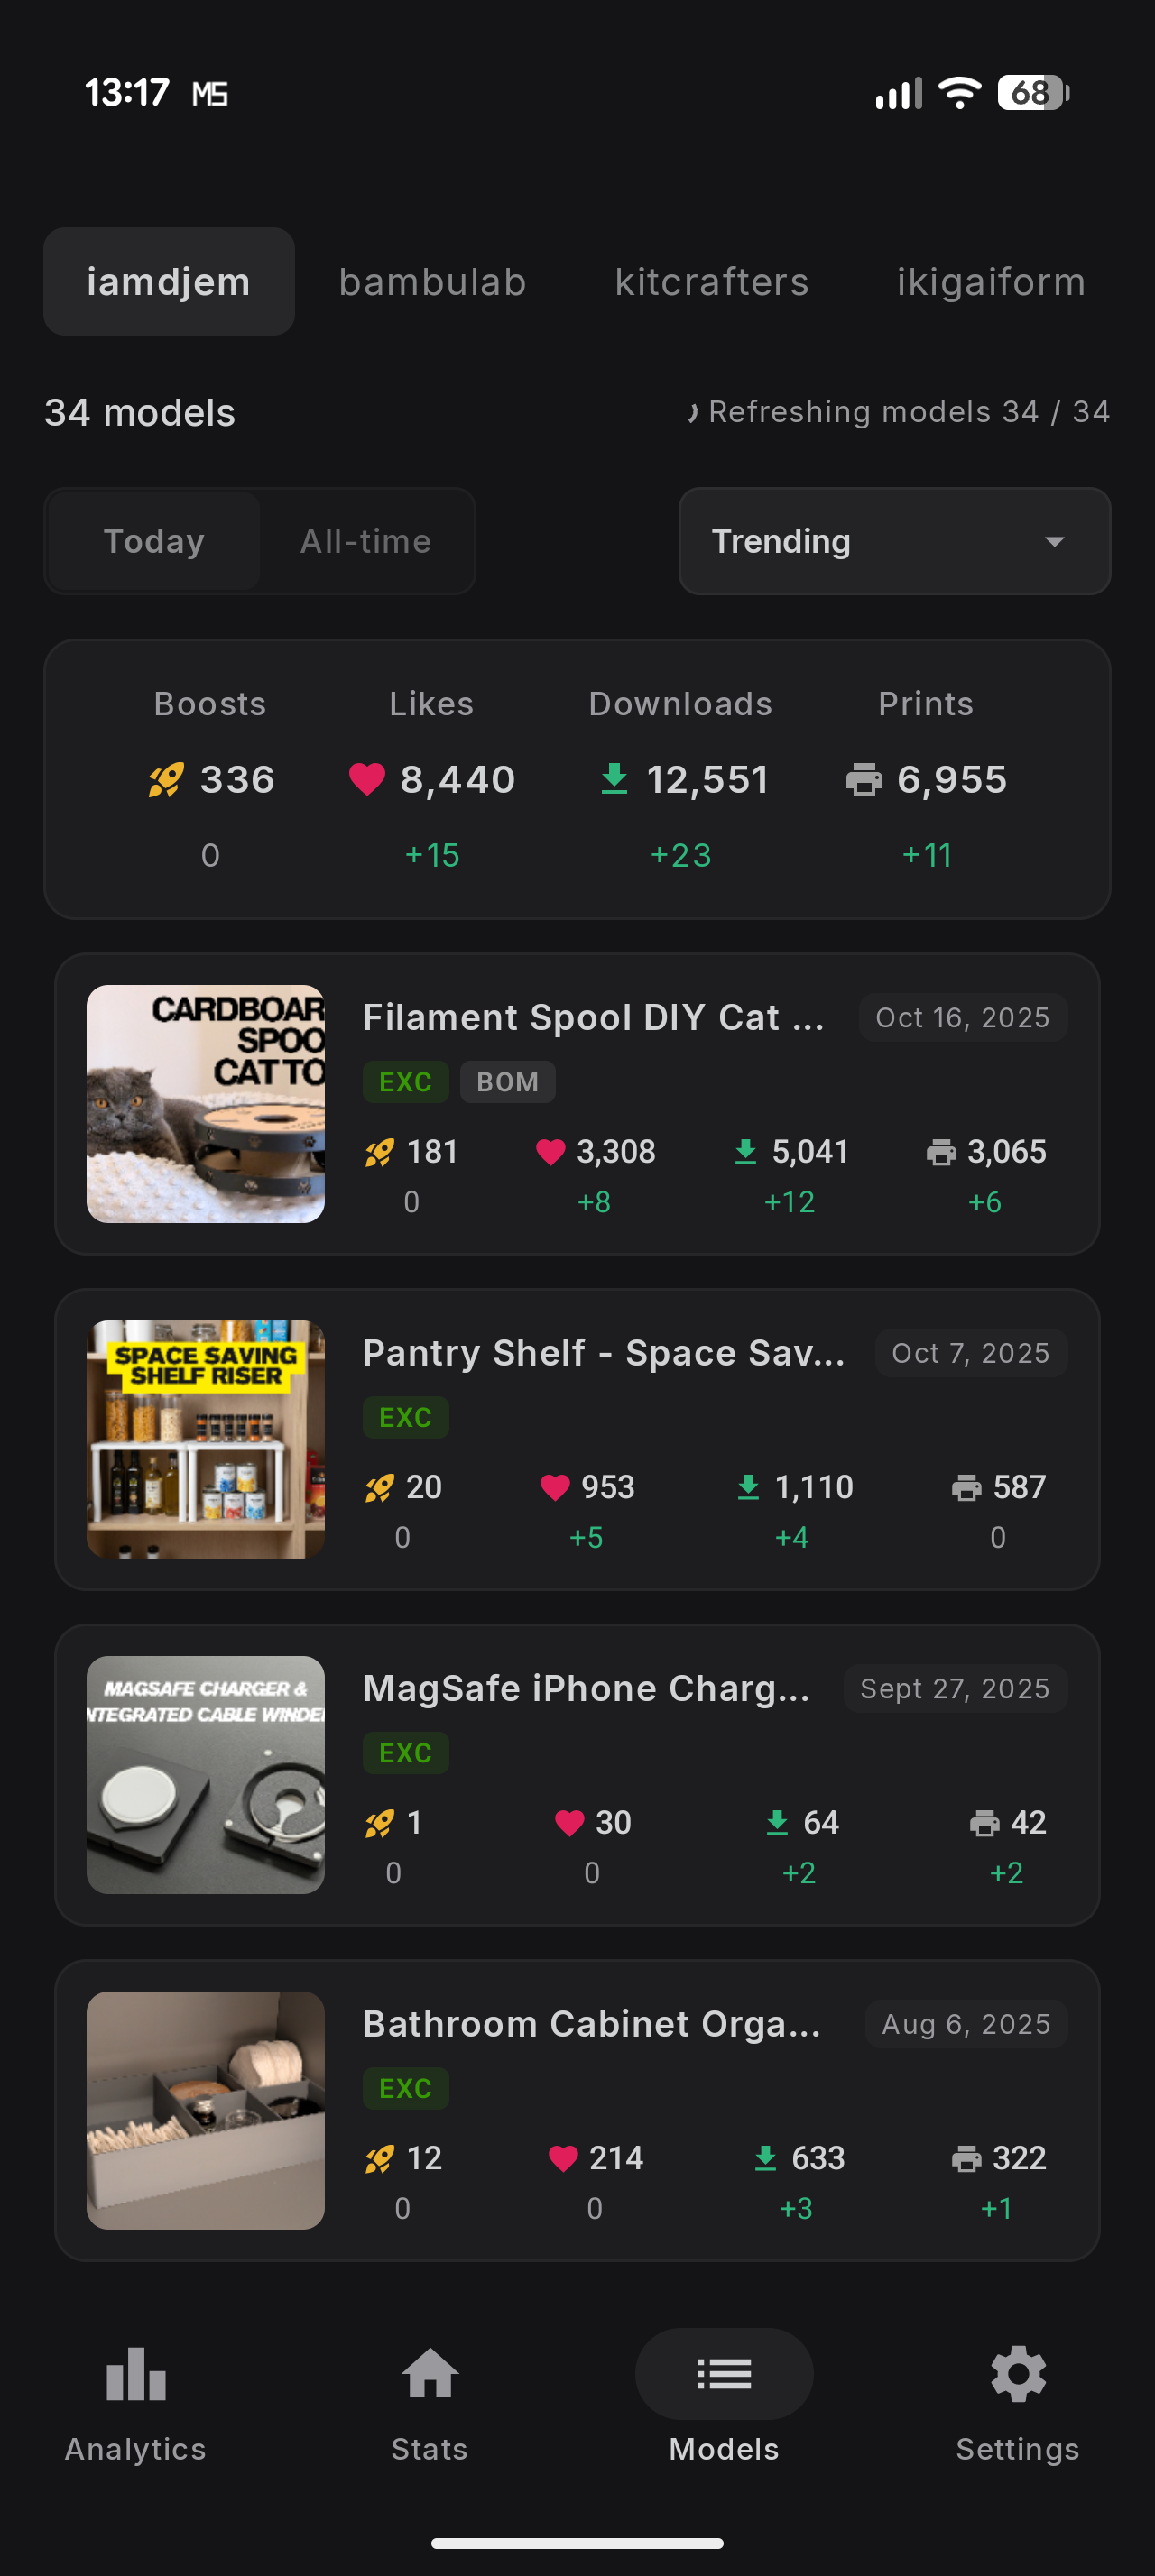Screen dimensions: 1155x2576
Task: Open Filament Spool DIY Cat model title
Action: point(593,1017)
